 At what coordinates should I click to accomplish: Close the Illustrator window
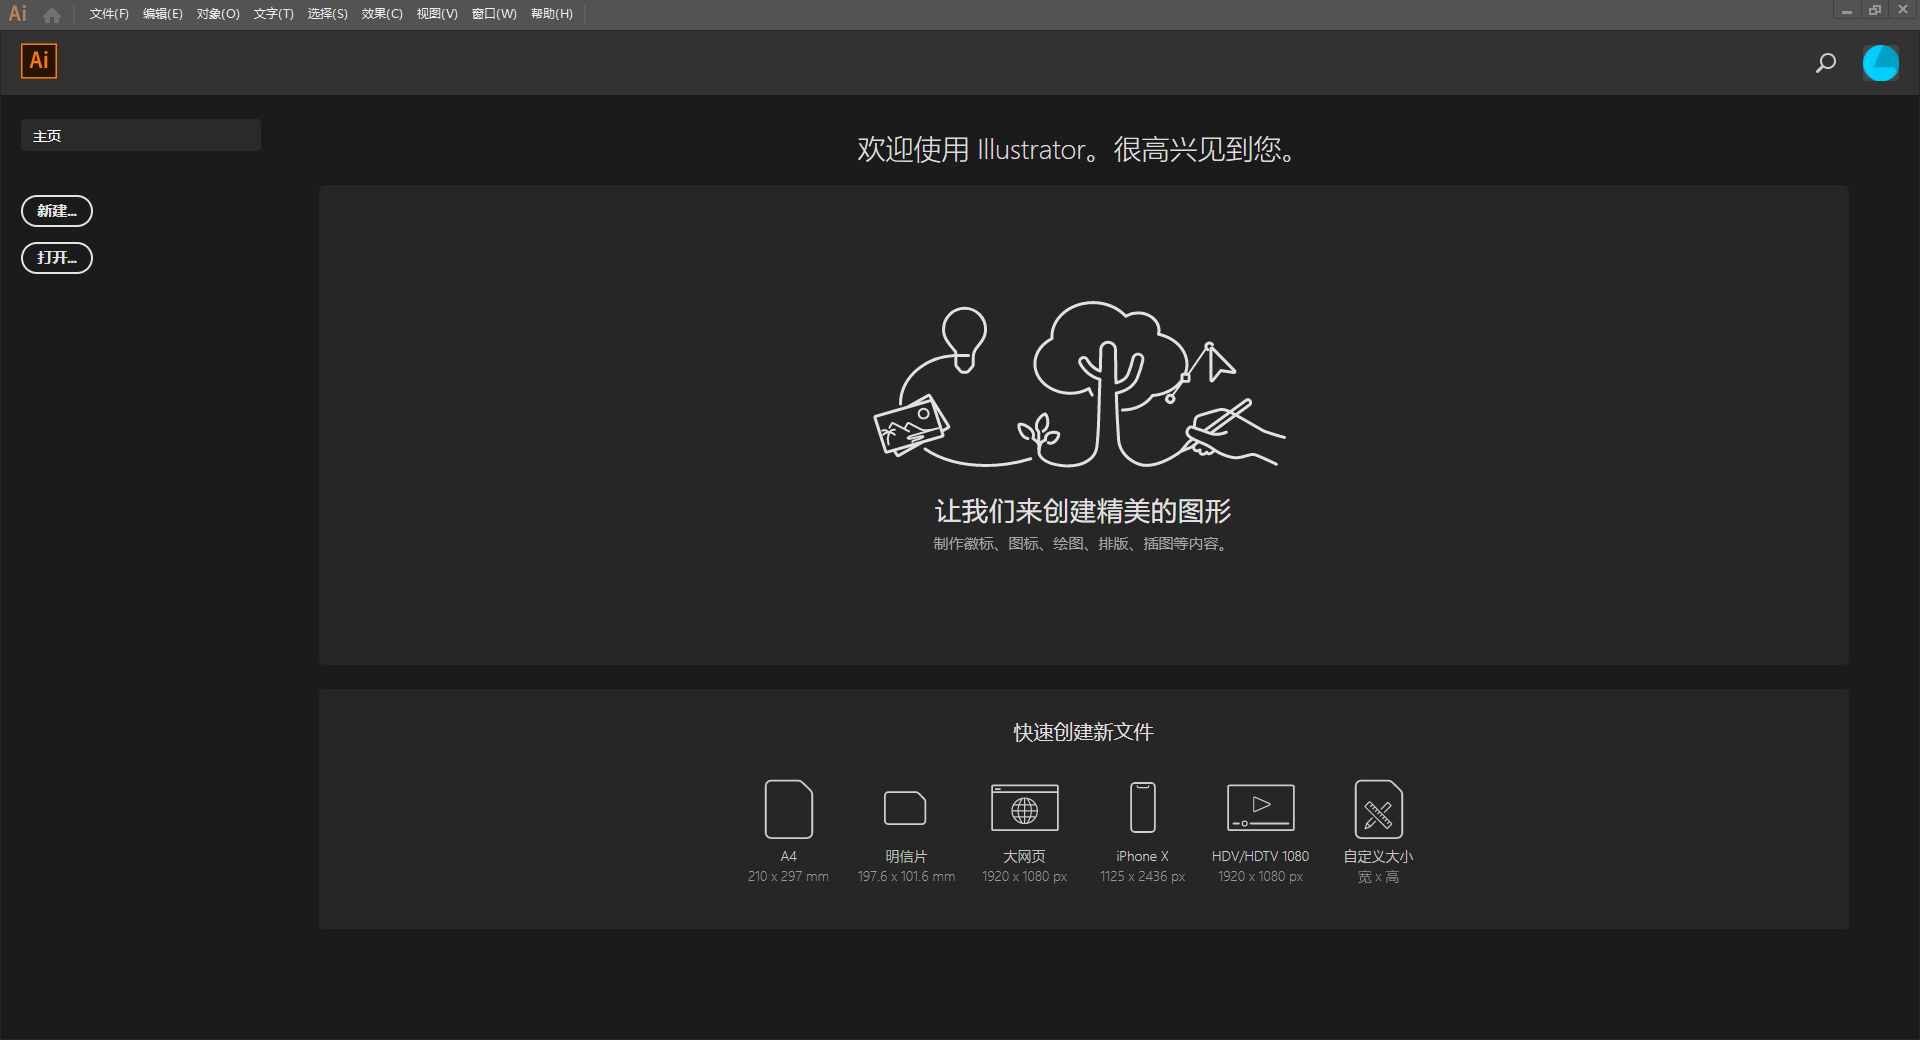[1903, 11]
